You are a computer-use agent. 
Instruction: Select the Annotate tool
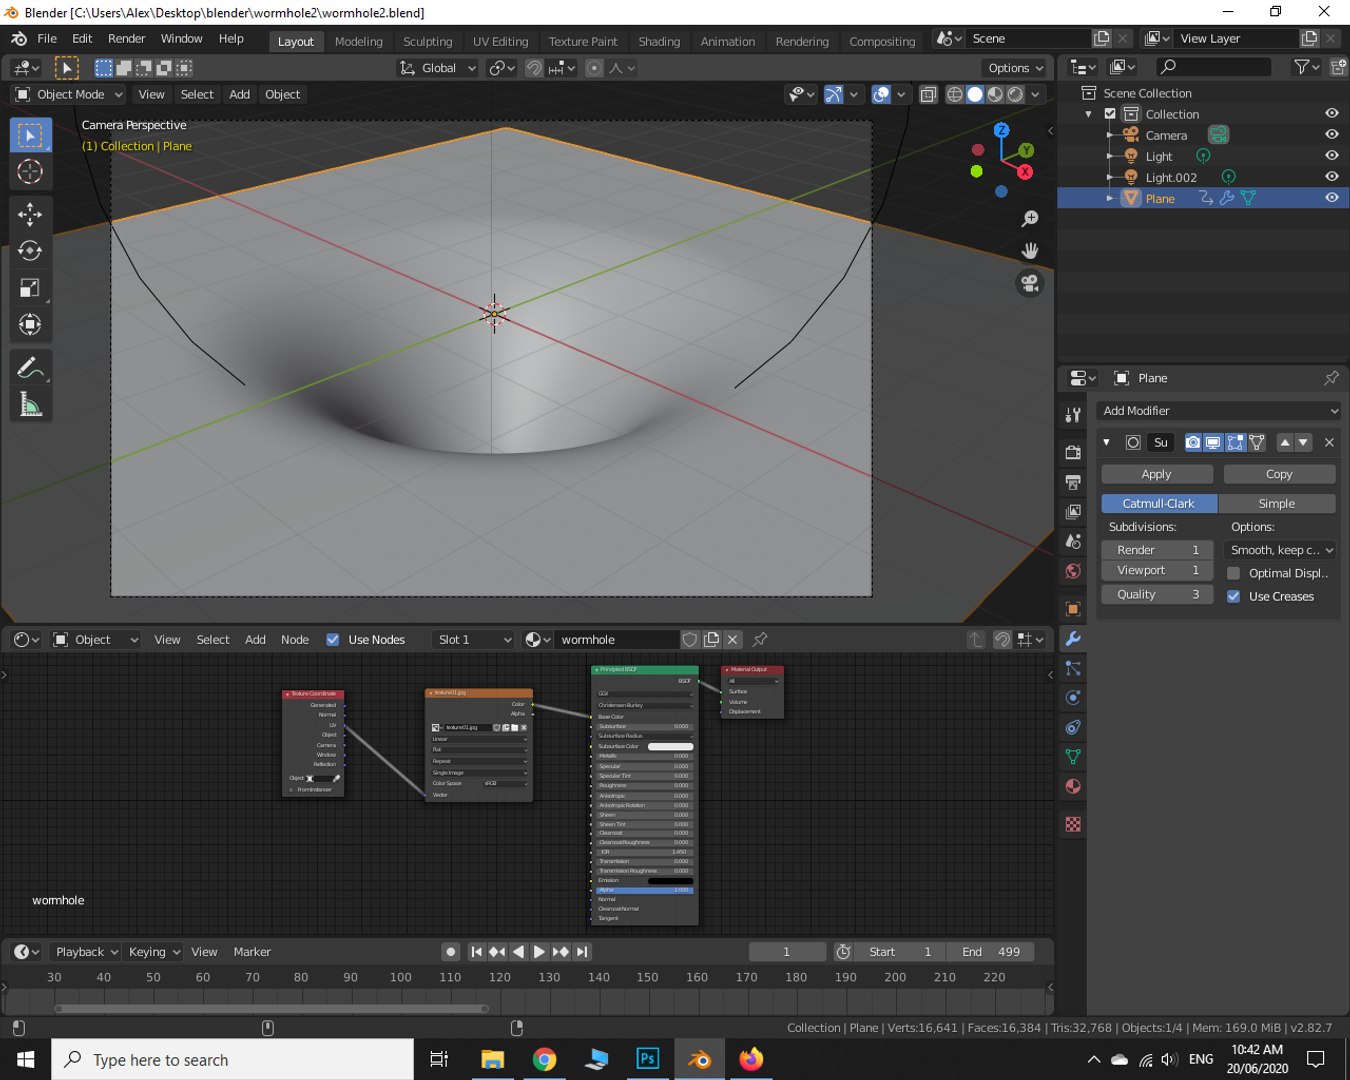(30, 369)
